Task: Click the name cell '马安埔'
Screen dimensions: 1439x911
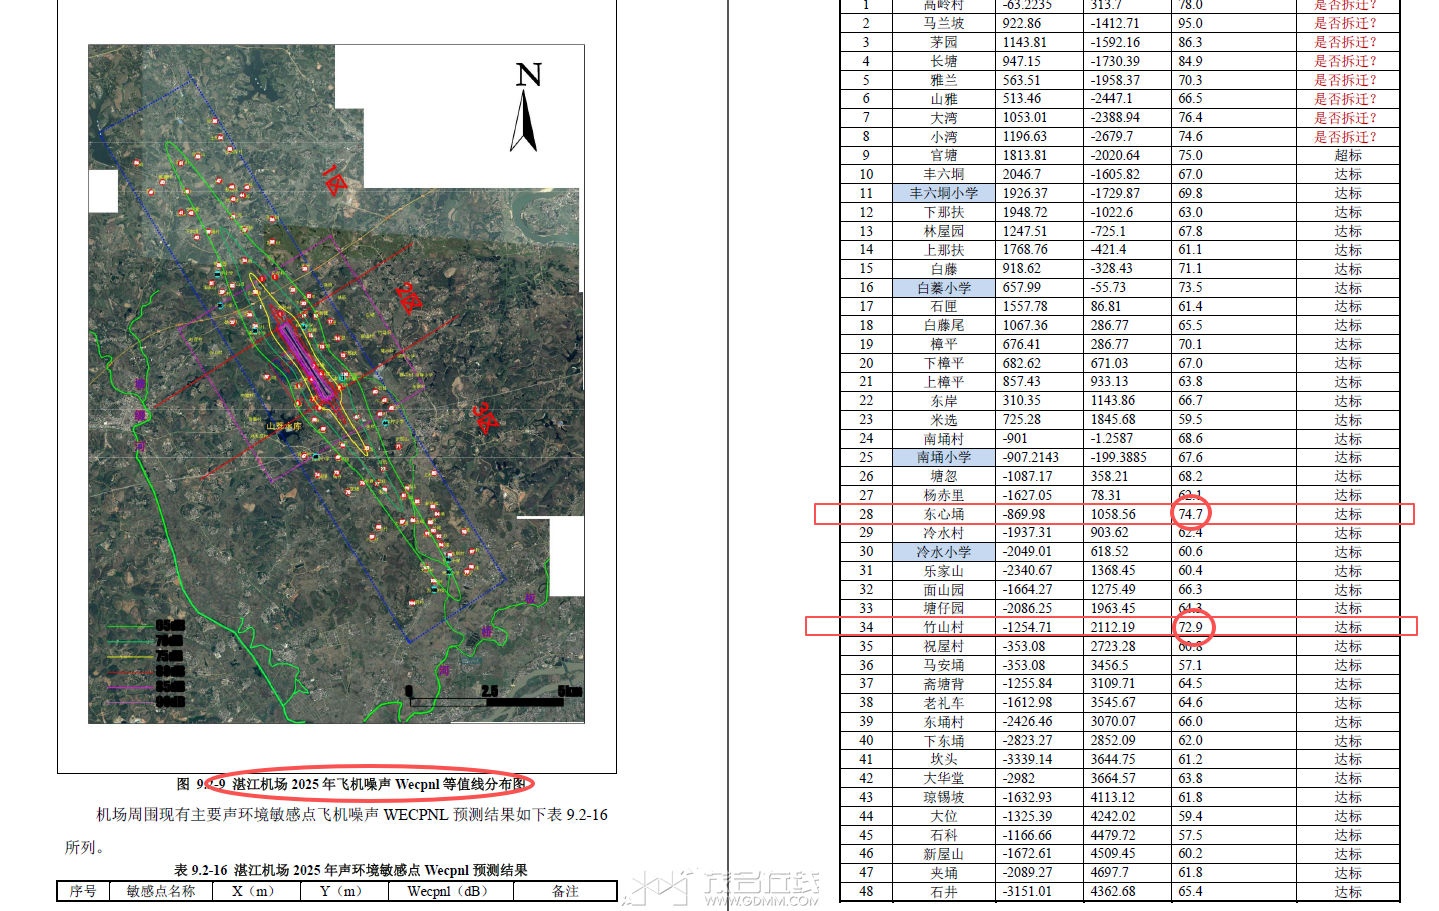Action: (943, 665)
